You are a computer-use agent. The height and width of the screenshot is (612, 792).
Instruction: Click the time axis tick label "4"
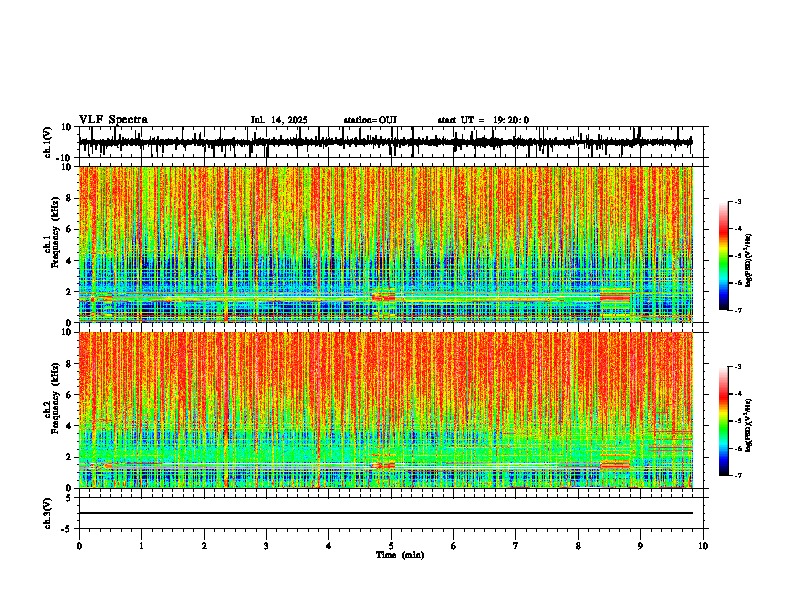pos(329,546)
